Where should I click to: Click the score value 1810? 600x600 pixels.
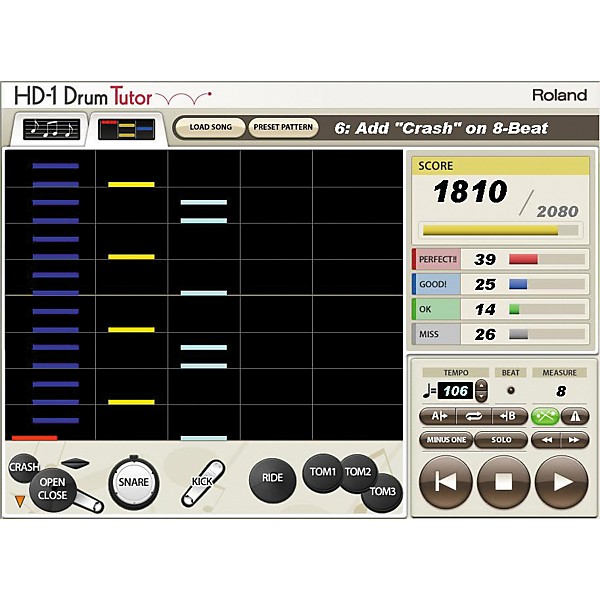pyautogui.click(x=470, y=191)
